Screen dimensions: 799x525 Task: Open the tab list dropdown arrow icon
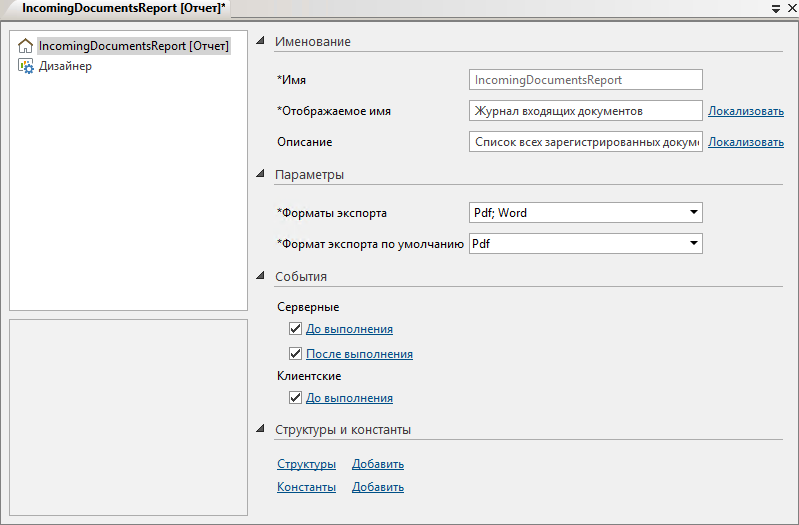[x=776, y=8]
